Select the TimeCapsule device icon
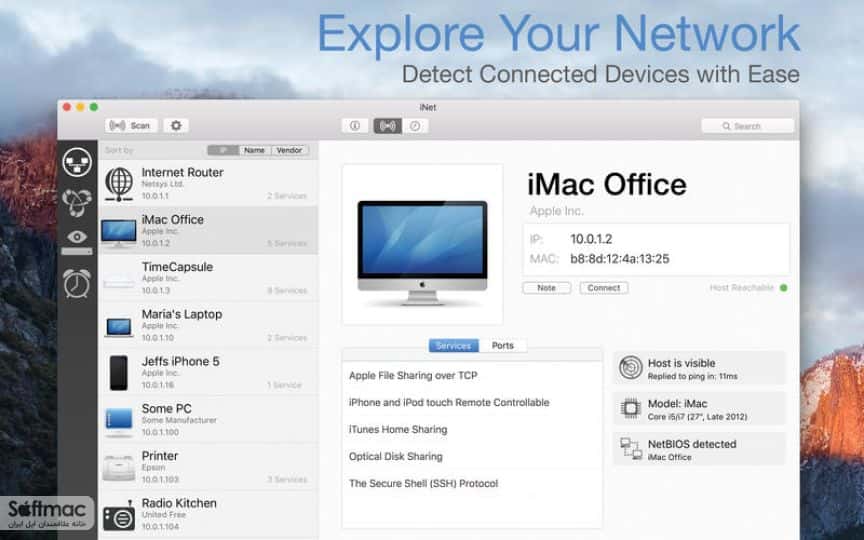 (118, 284)
